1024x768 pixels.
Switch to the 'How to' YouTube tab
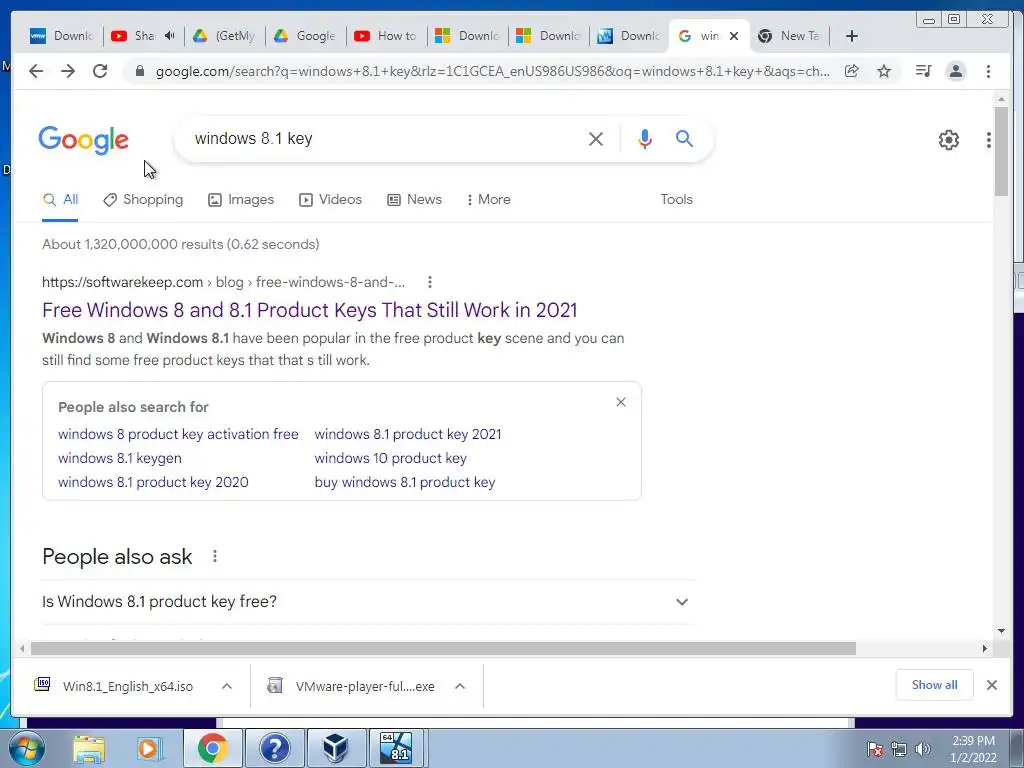tap(387, 36)
